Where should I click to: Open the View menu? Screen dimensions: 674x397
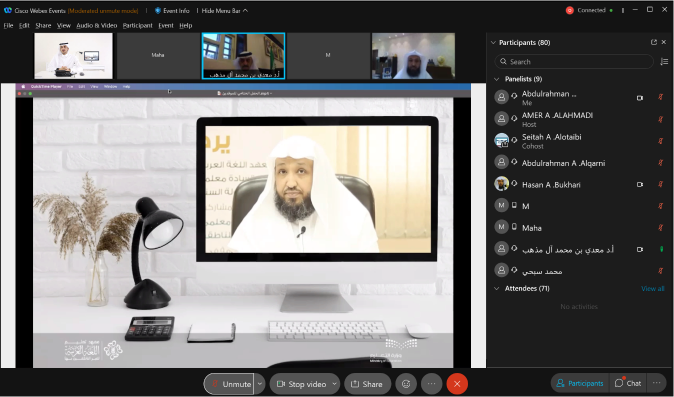point(64,26)
